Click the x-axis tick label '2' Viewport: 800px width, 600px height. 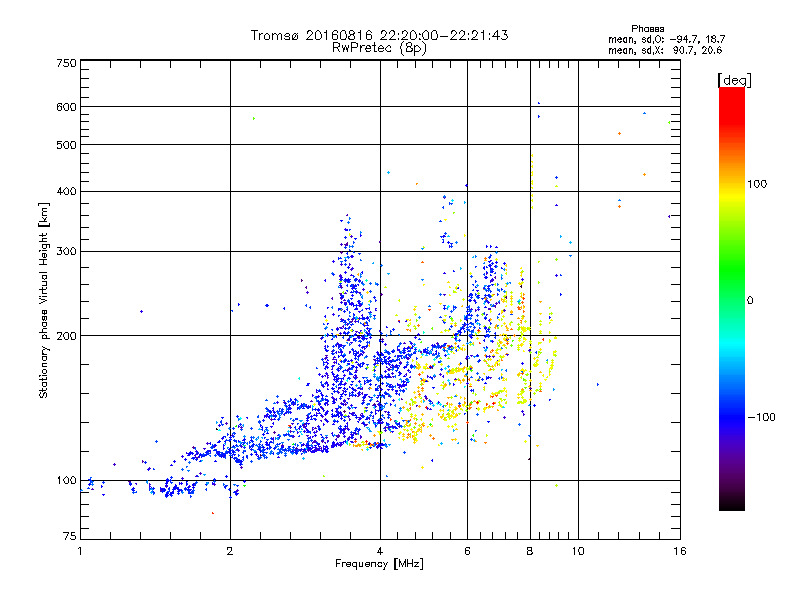230,551
